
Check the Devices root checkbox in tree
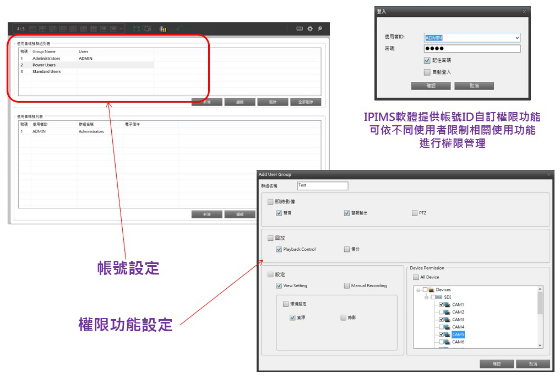425,290
